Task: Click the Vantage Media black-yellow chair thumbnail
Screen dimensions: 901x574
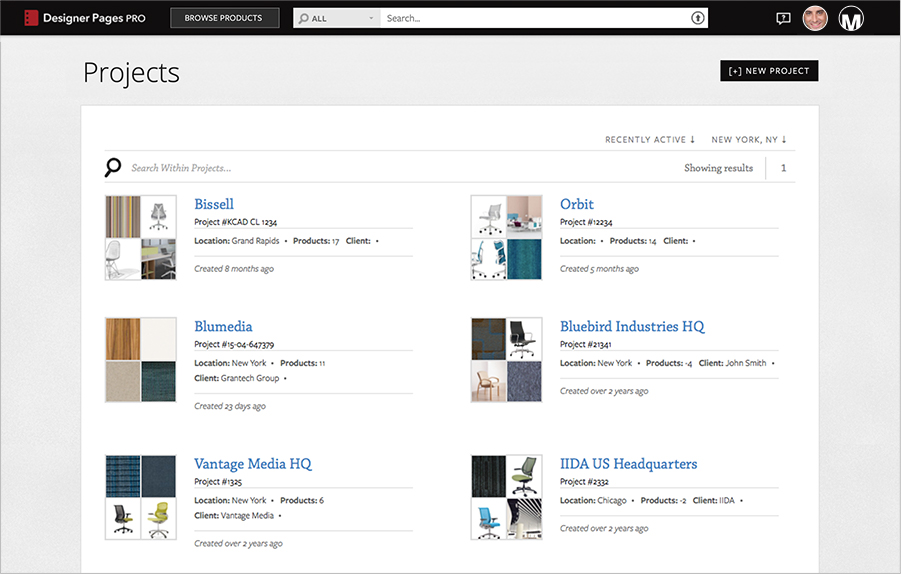Action: (x=123, y=519)
